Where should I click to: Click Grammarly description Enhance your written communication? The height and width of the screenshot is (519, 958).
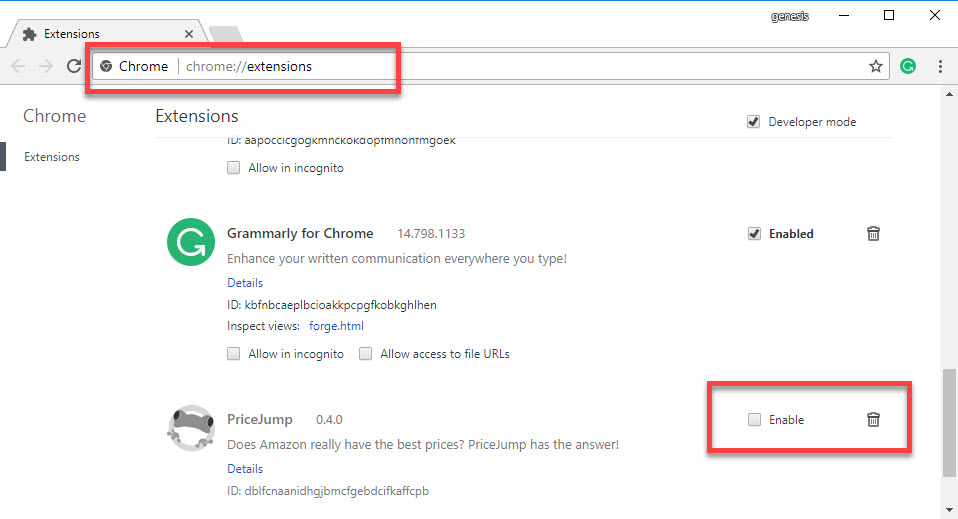(x=397, y=259)
